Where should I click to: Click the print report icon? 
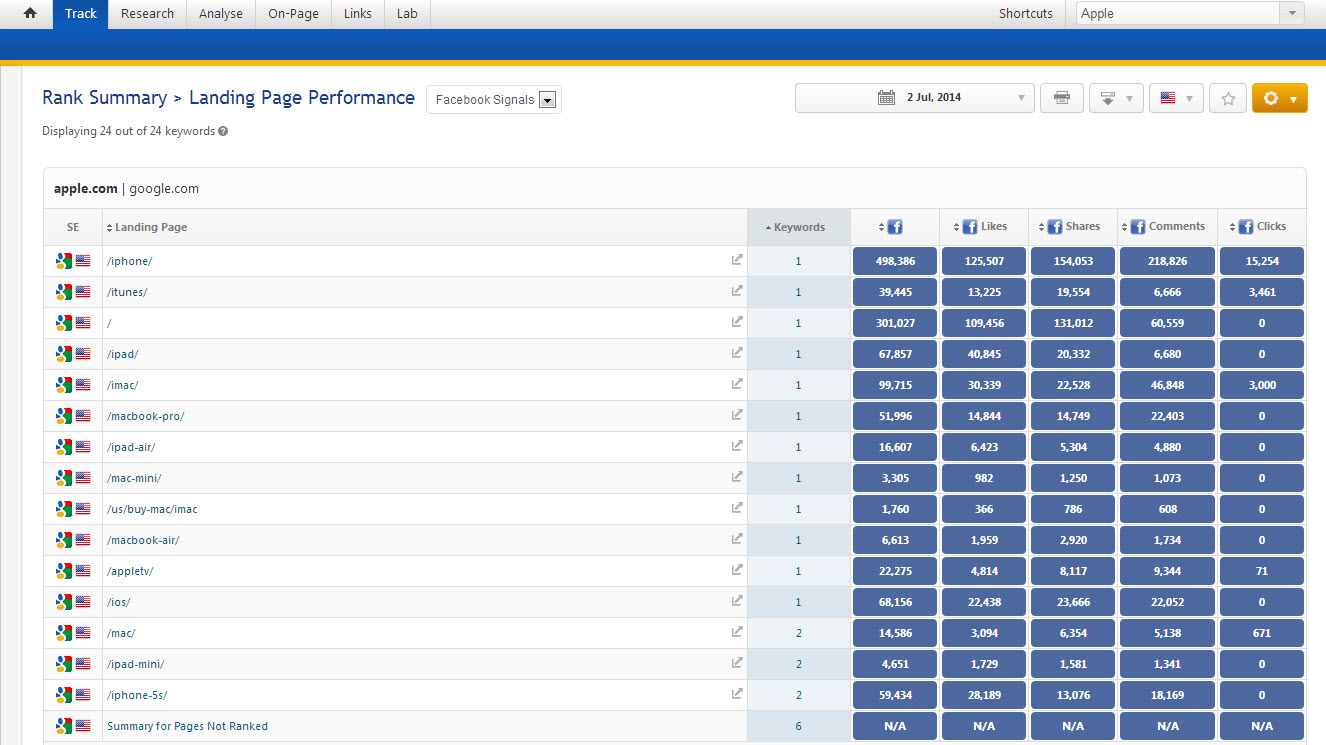coord(1062,98)
